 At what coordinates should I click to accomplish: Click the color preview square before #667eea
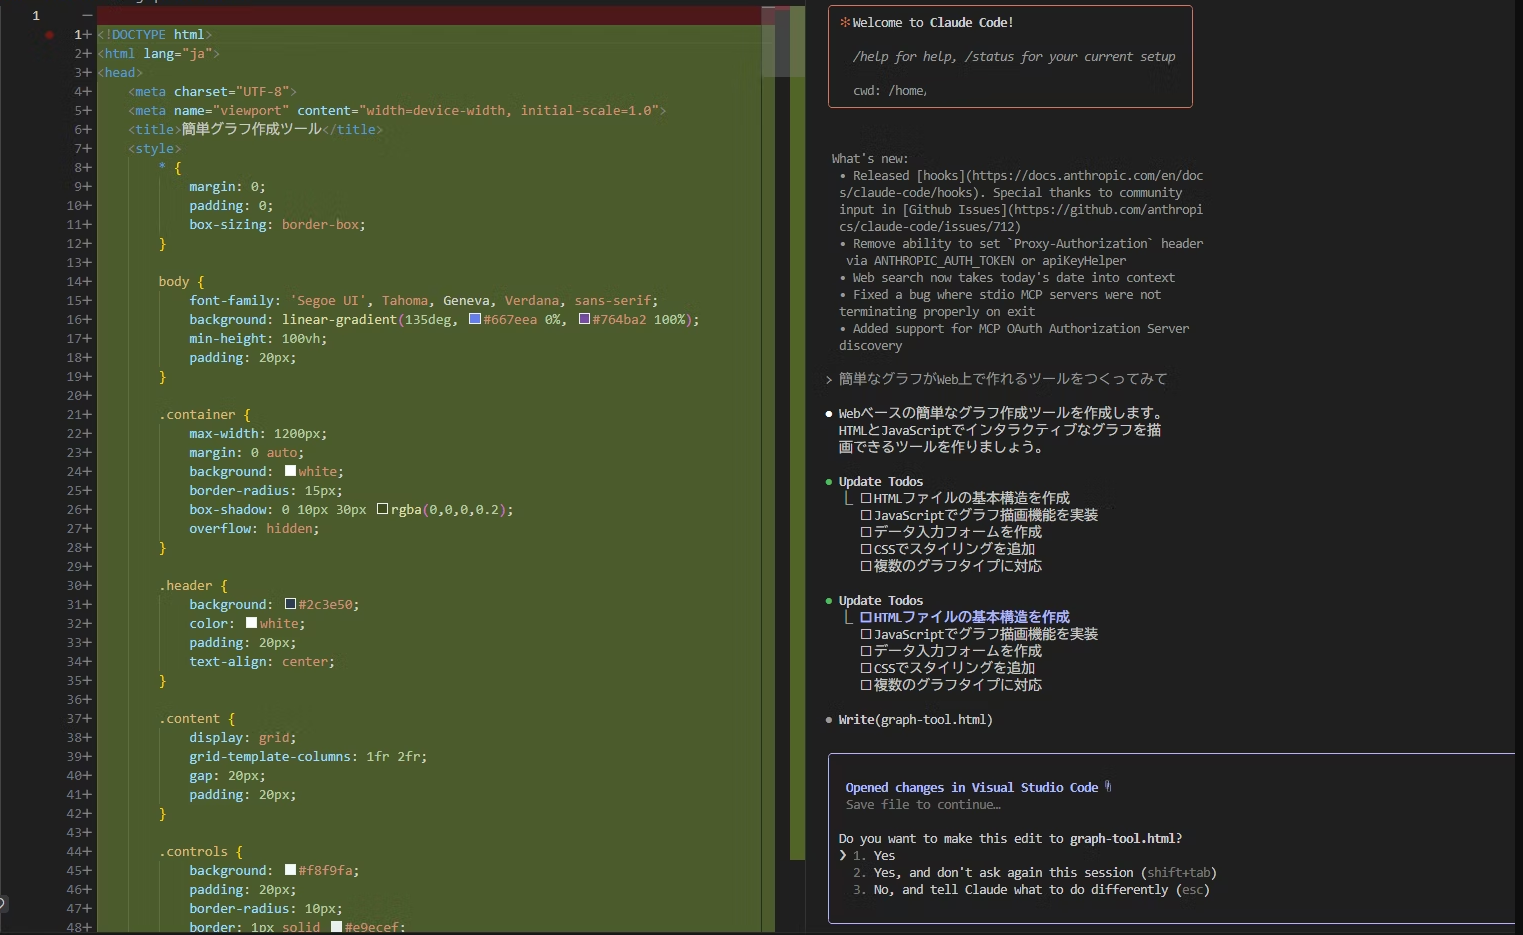[x=475, y=319]
